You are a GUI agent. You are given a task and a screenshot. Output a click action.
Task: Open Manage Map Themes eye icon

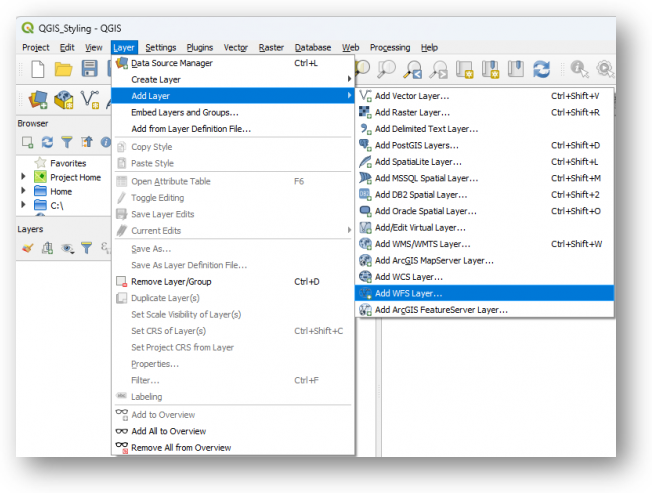tap(67, 249)
